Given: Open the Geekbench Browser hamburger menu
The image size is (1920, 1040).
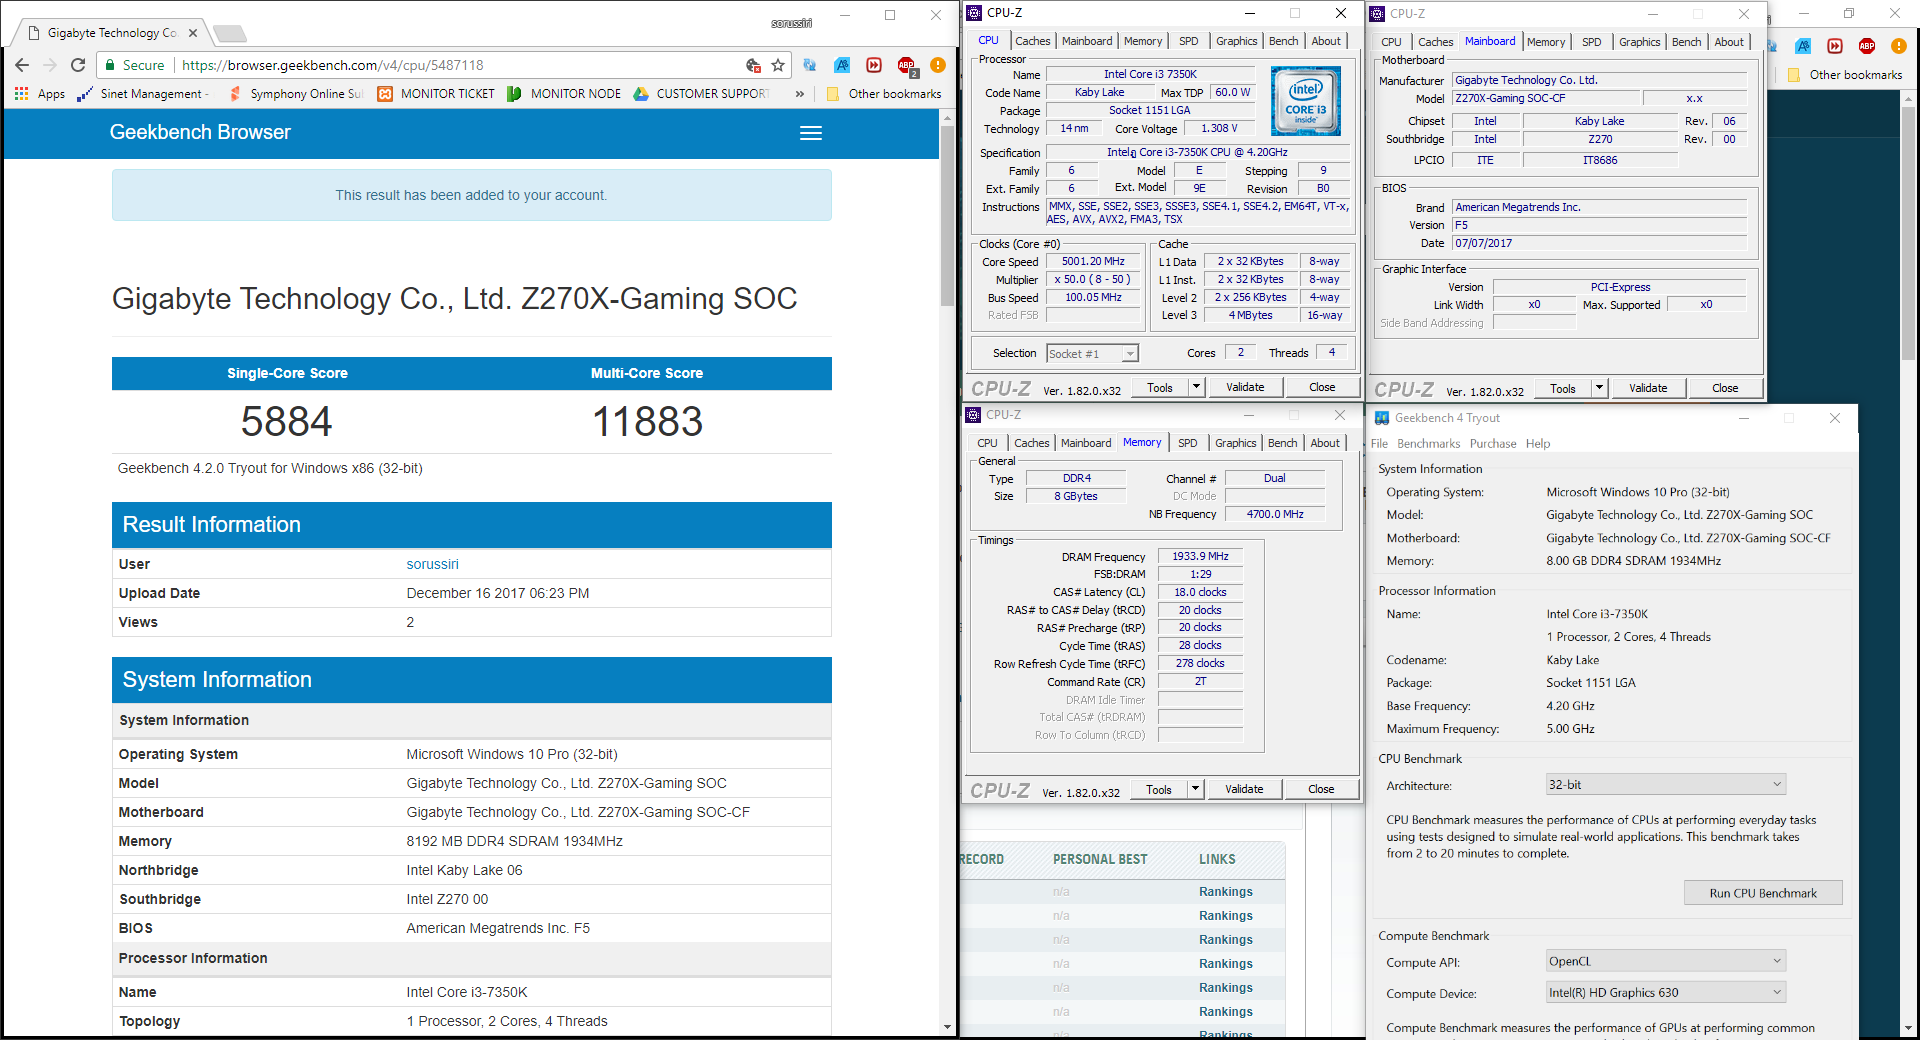Looking at the screenshot, I should (811, 133).
